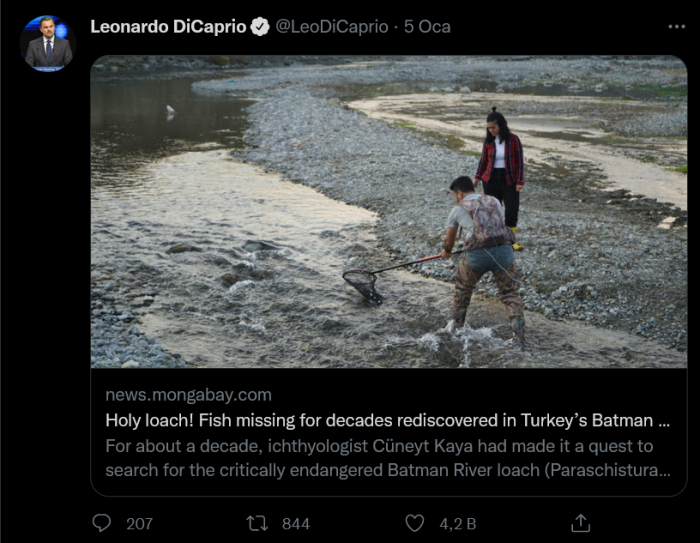Click the 207 replies count
700x543 pixels.
pos(140,523)
